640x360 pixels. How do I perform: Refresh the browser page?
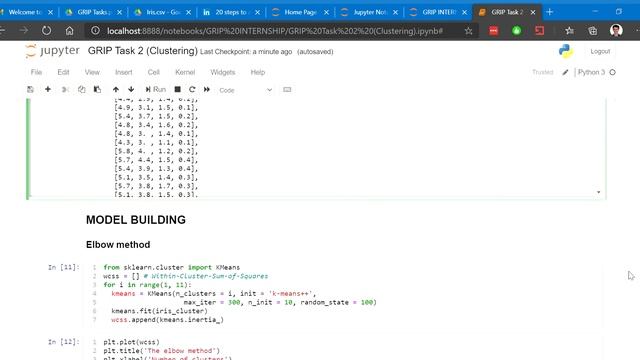pos(47,30)
